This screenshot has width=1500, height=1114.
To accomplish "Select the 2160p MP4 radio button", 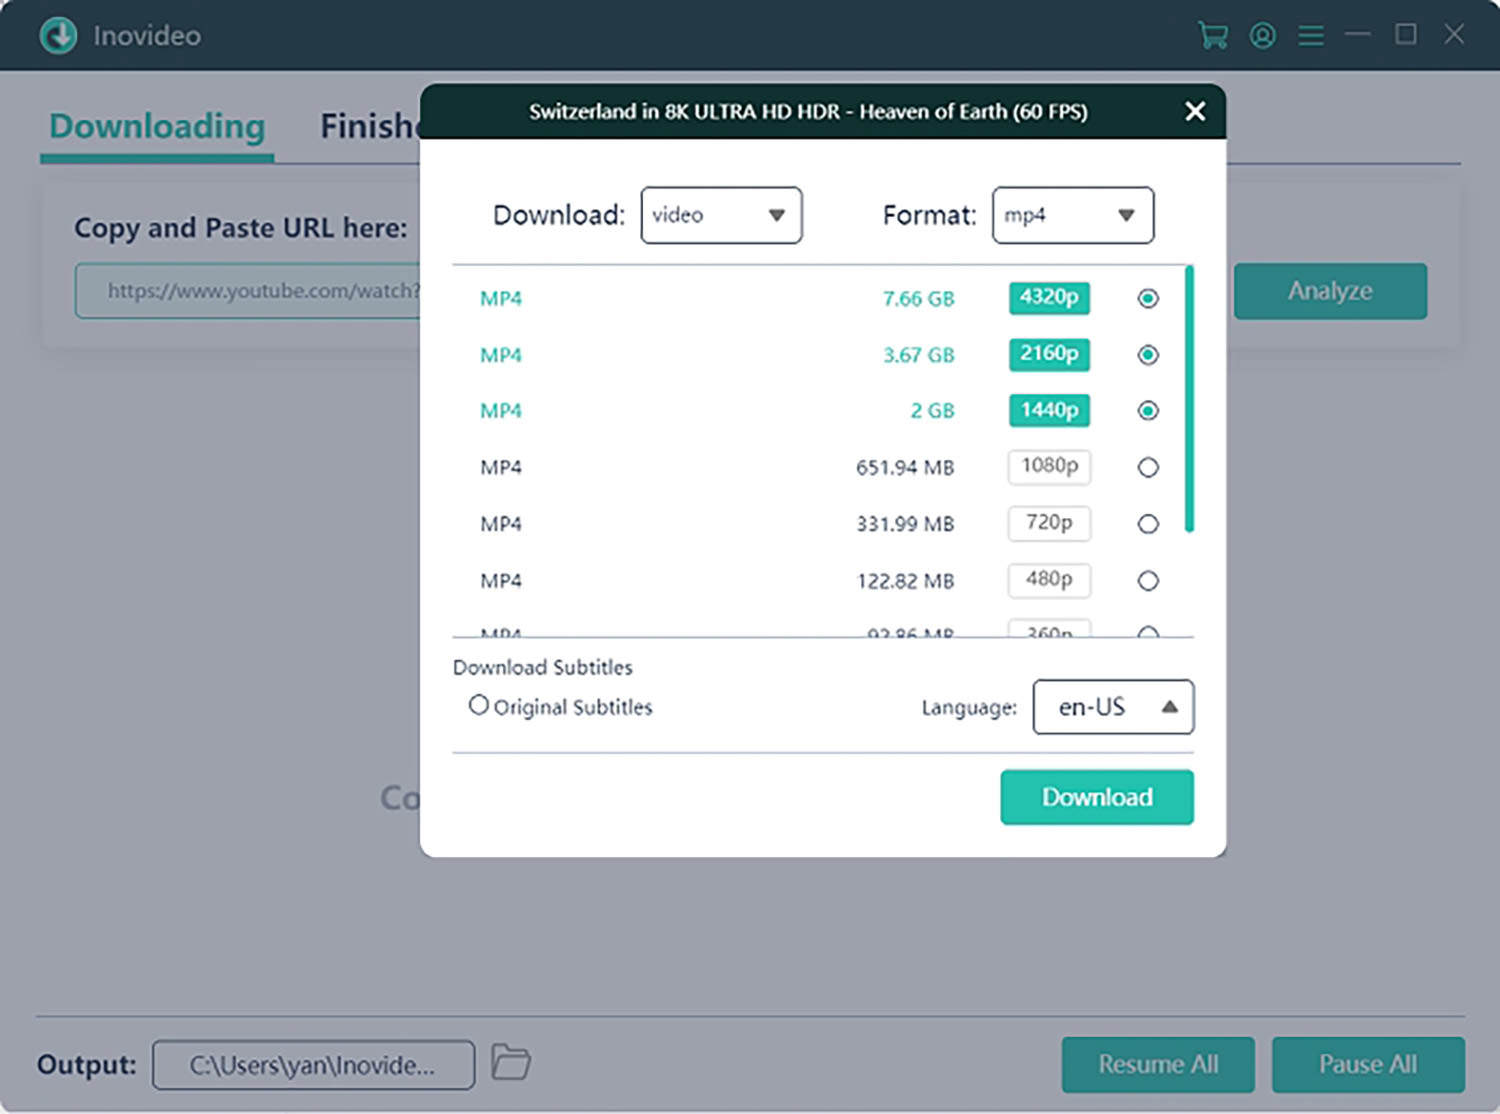I will [1148, 355].
